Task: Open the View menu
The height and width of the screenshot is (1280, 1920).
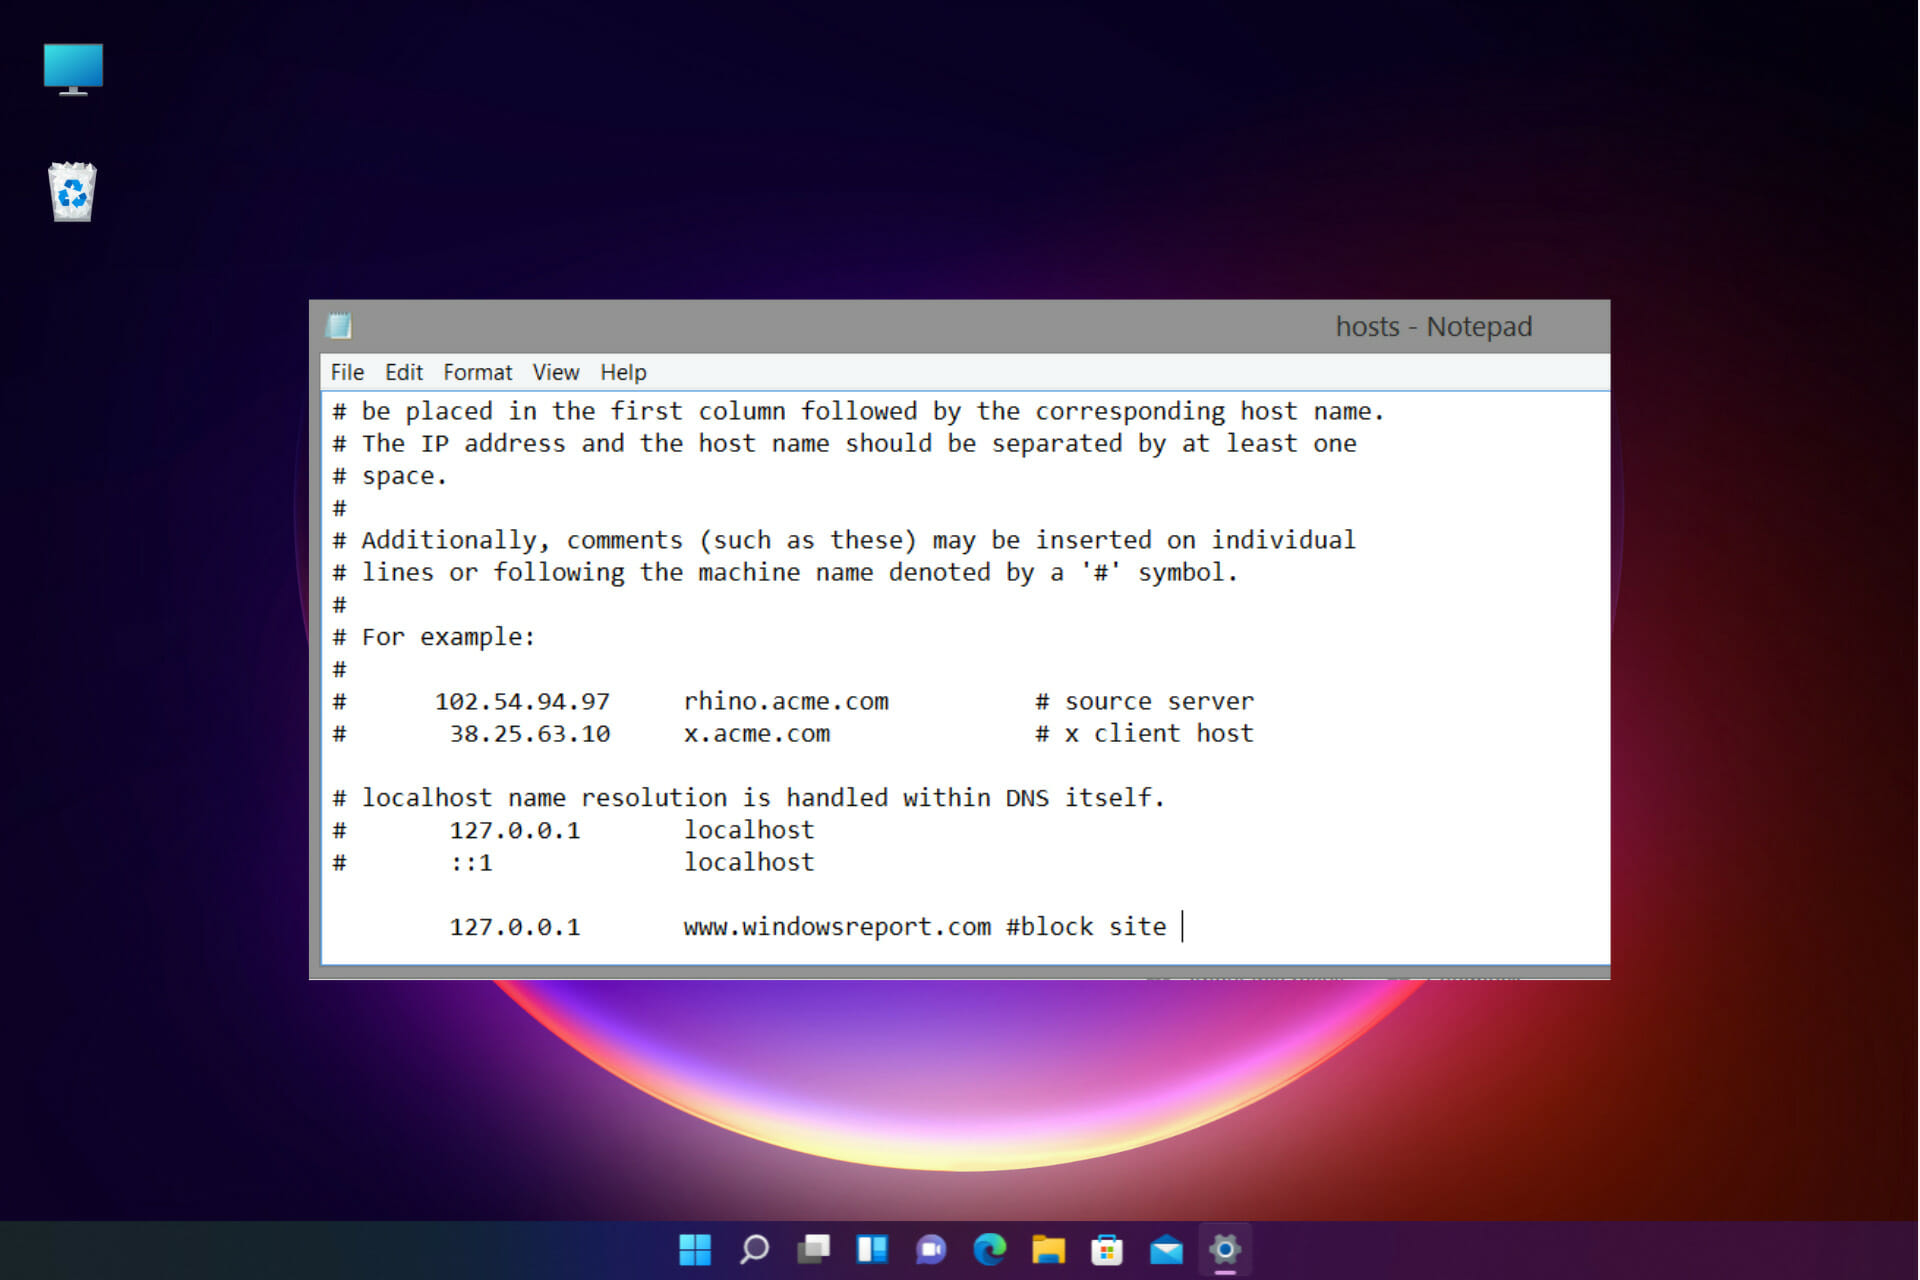Action: pyautogui.click(x=555, y=372)
